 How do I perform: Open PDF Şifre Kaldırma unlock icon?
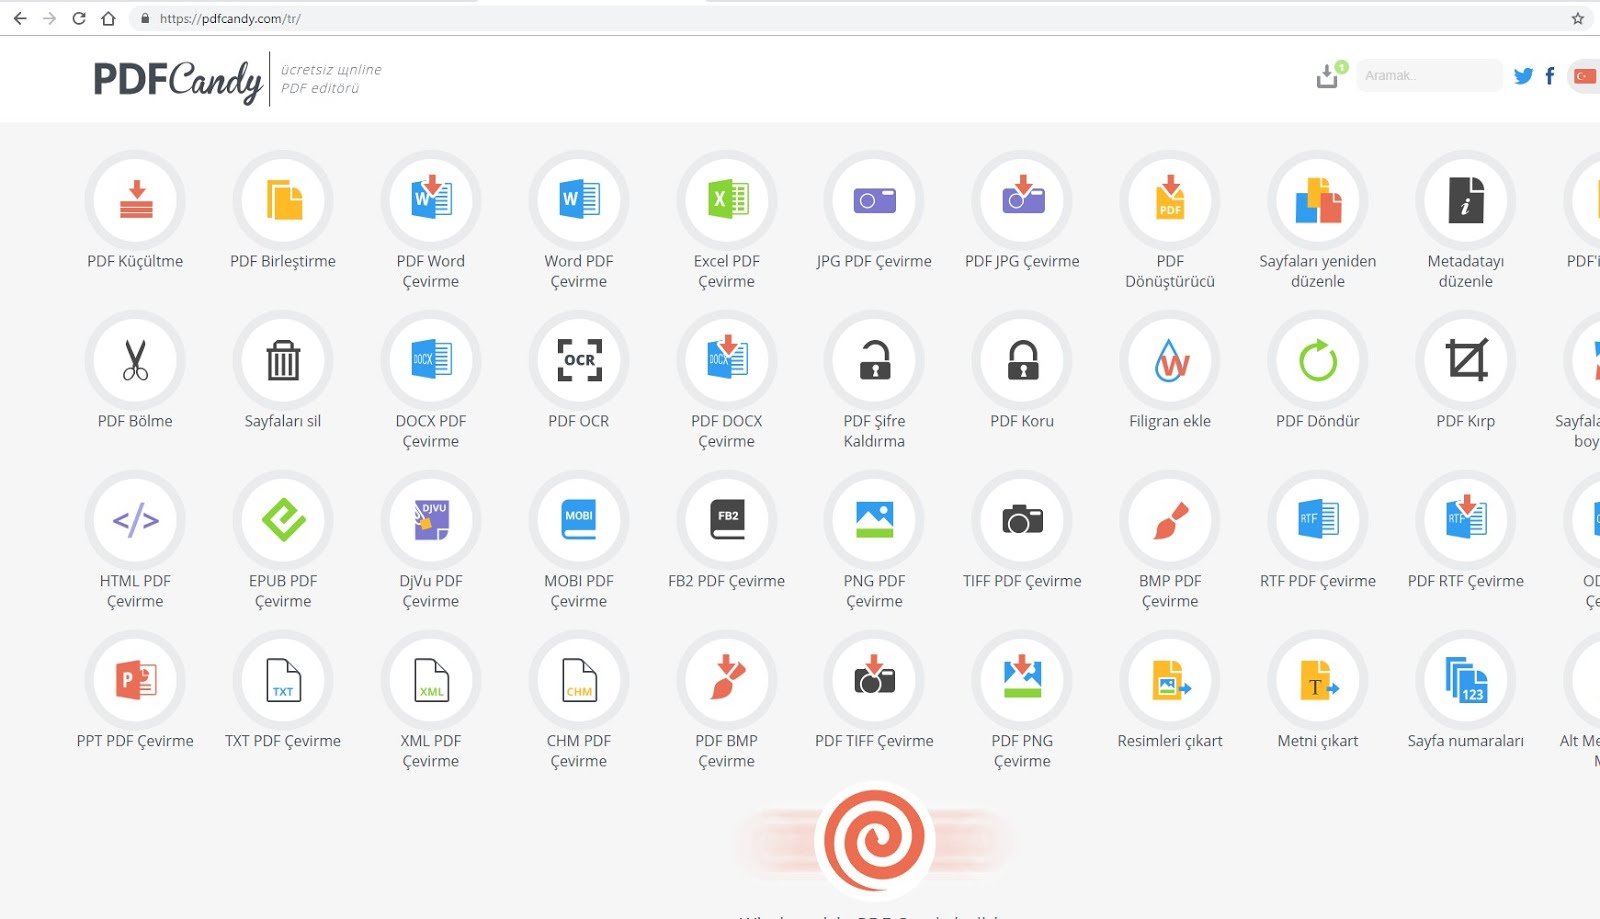click(x=874, y=360)
